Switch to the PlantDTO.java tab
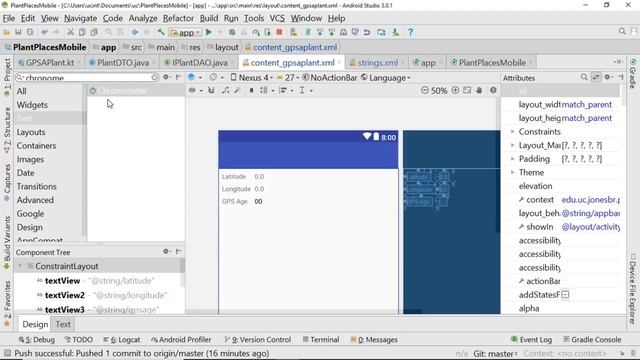Viewport: 640px width, 360px height. (x=122, y=63)
